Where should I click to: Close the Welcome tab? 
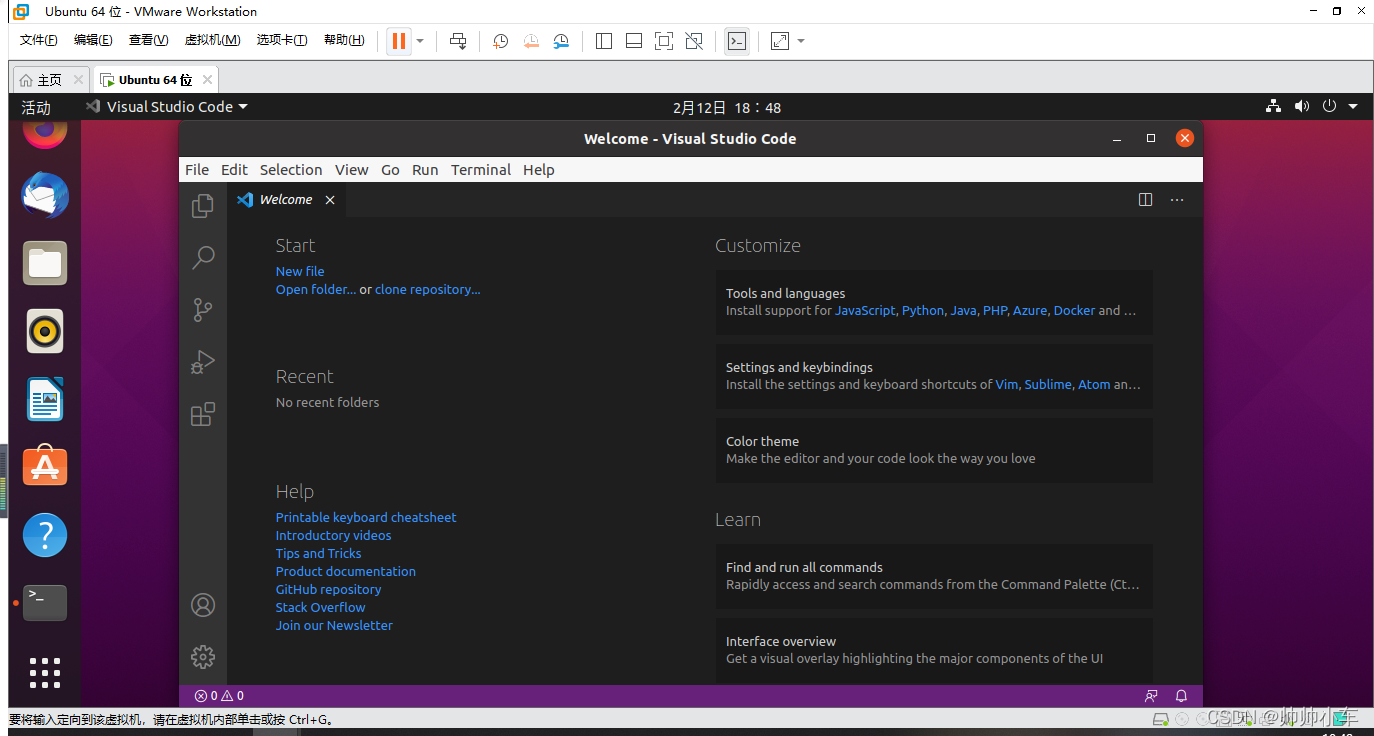[329, 200]
